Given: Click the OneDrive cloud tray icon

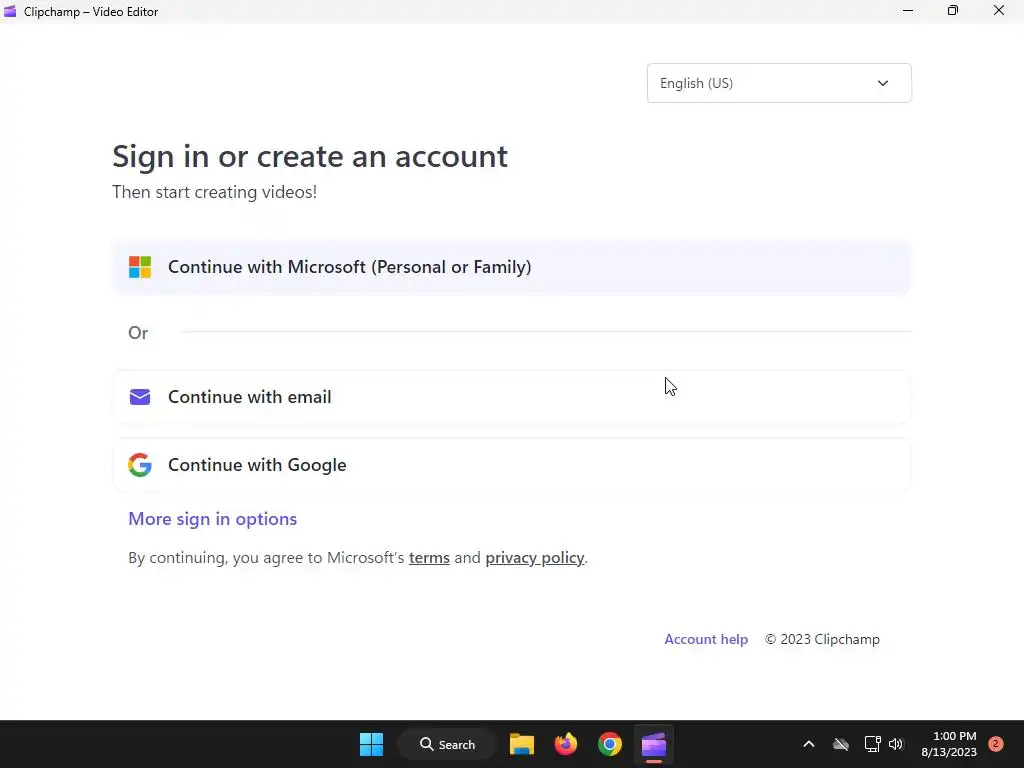Looking at the screenshot, I should coord(841,744).
